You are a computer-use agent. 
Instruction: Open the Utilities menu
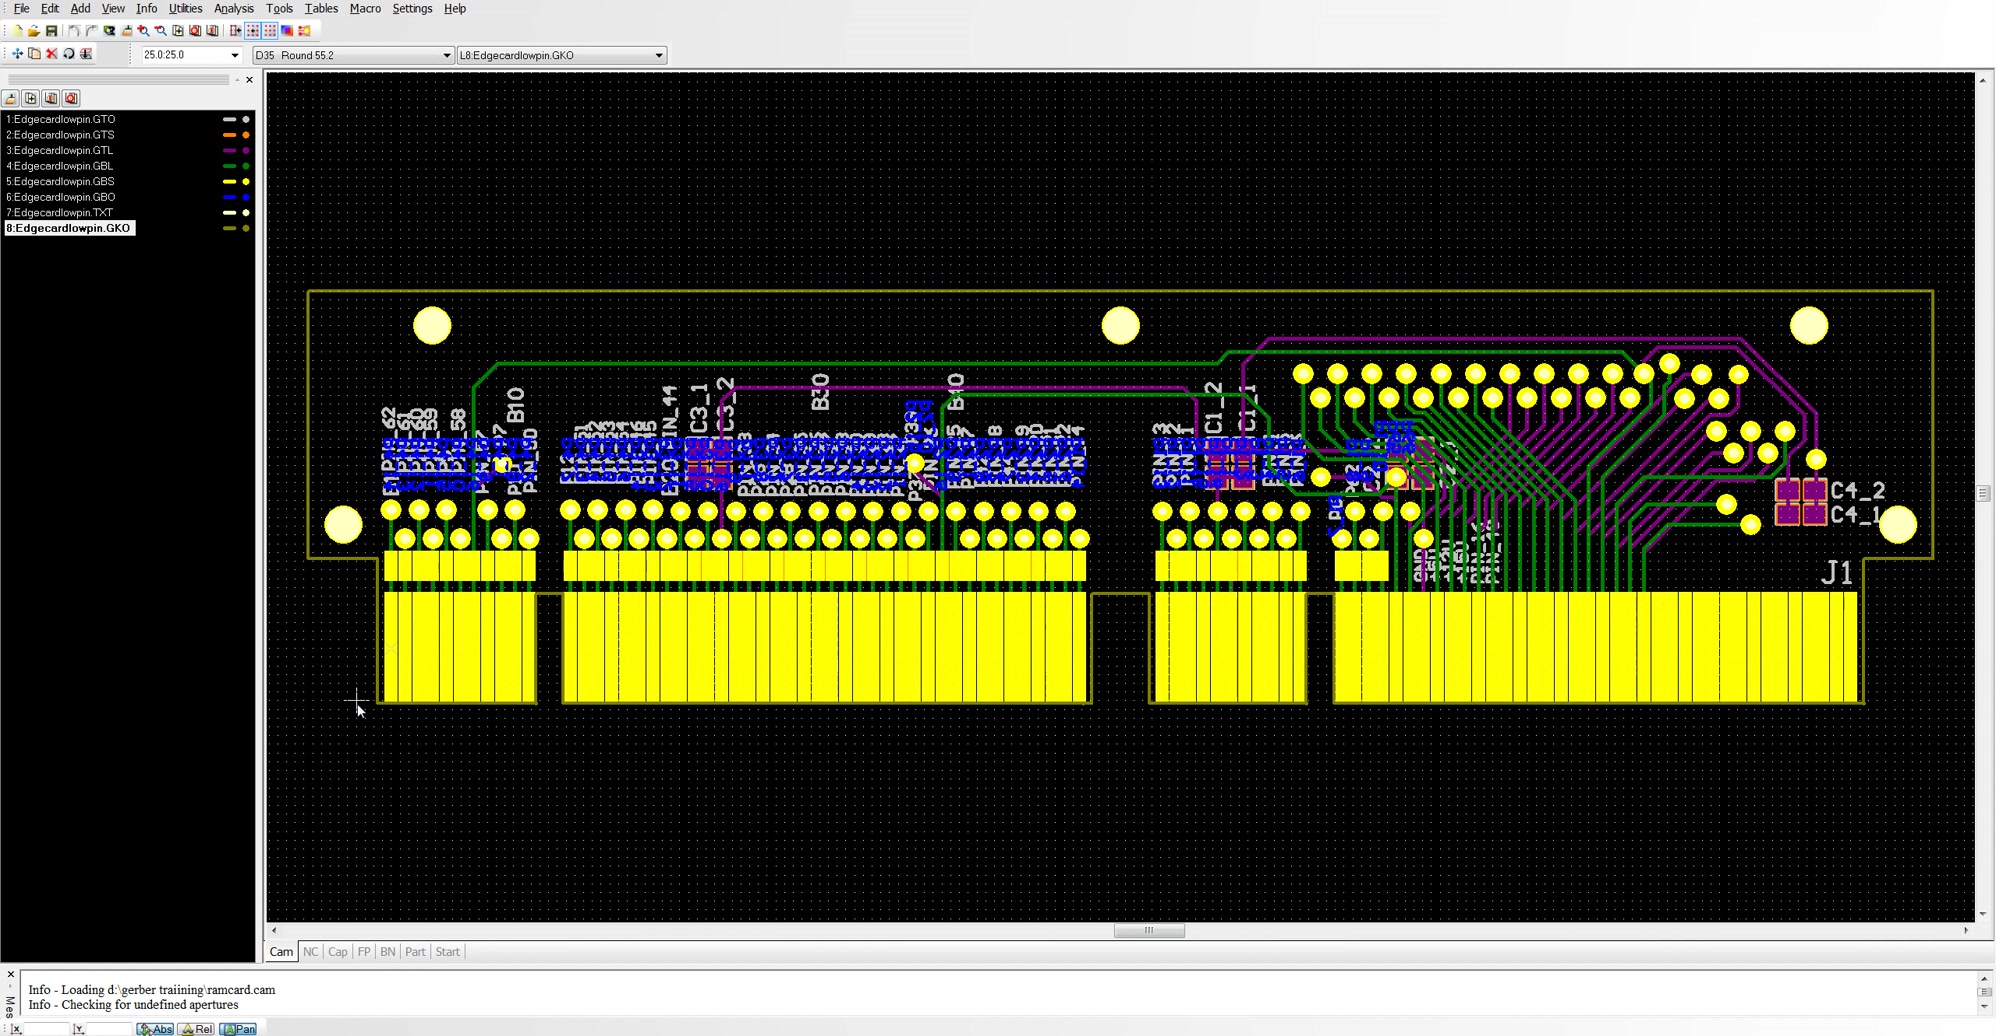tap(185, 8)
